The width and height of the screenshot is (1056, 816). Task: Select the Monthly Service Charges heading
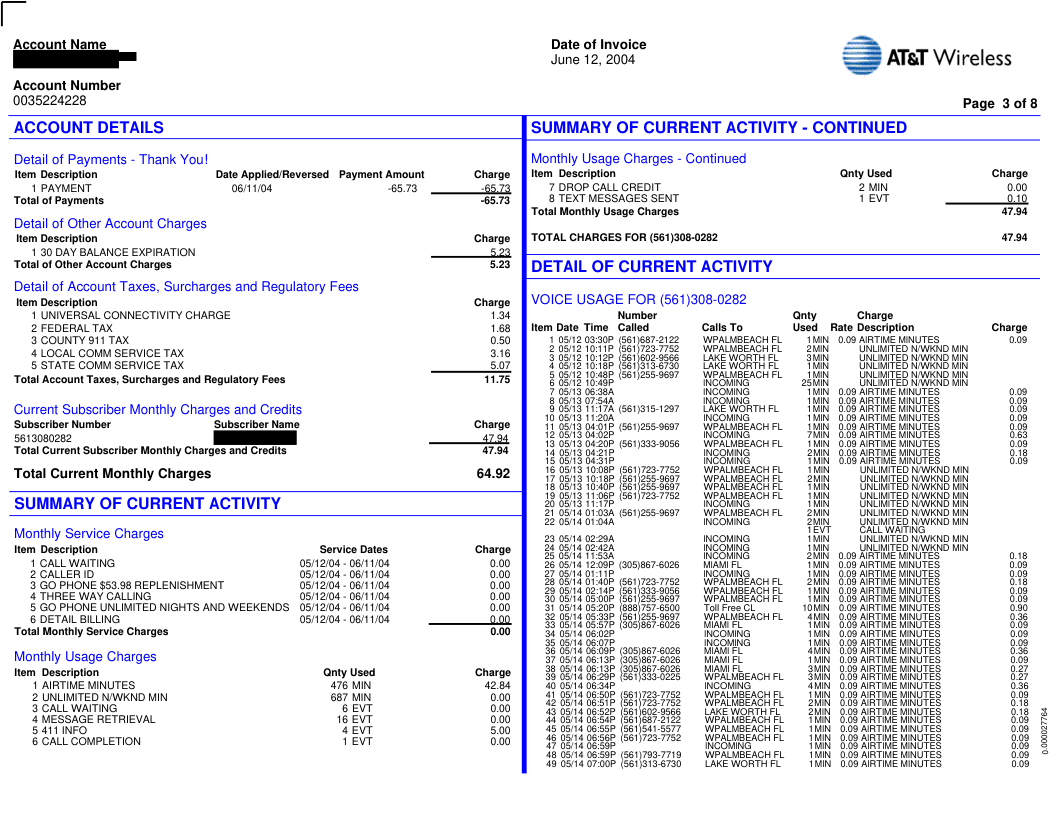[x=89, y=533]
